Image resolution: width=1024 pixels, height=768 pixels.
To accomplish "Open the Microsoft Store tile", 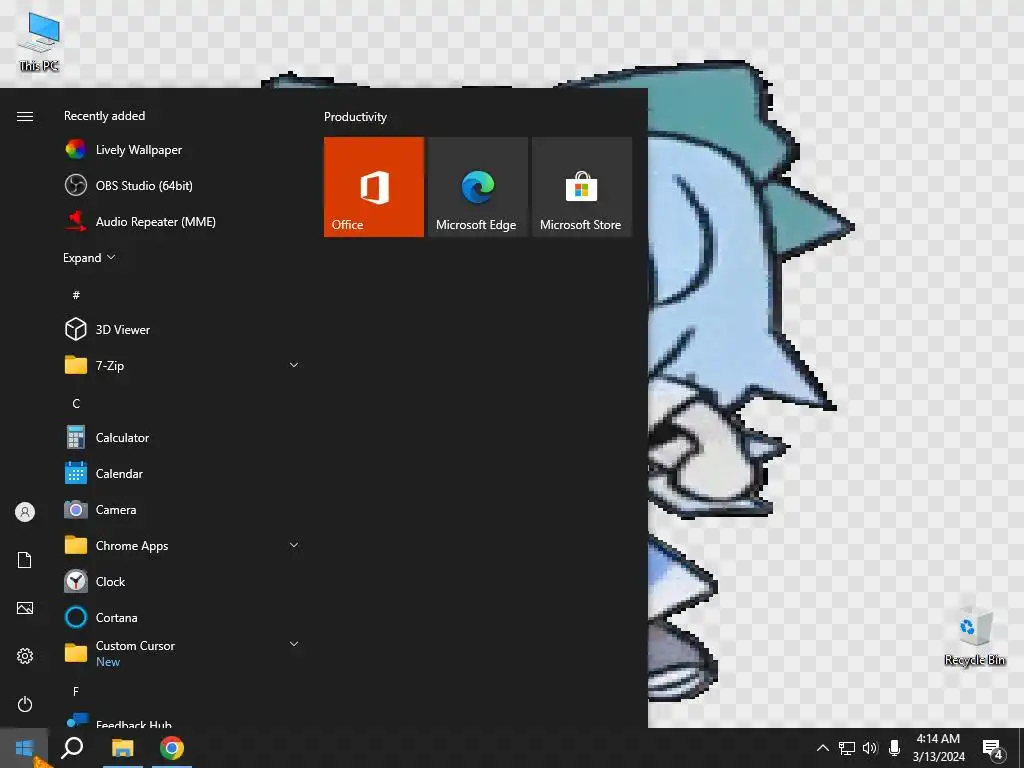I will click(x=582, y=187).
